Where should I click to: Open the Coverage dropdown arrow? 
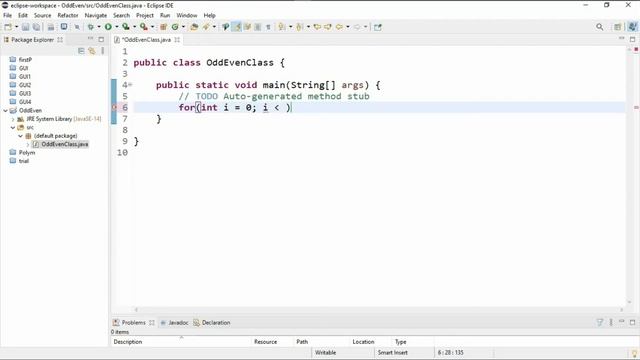tap(134, 27)
